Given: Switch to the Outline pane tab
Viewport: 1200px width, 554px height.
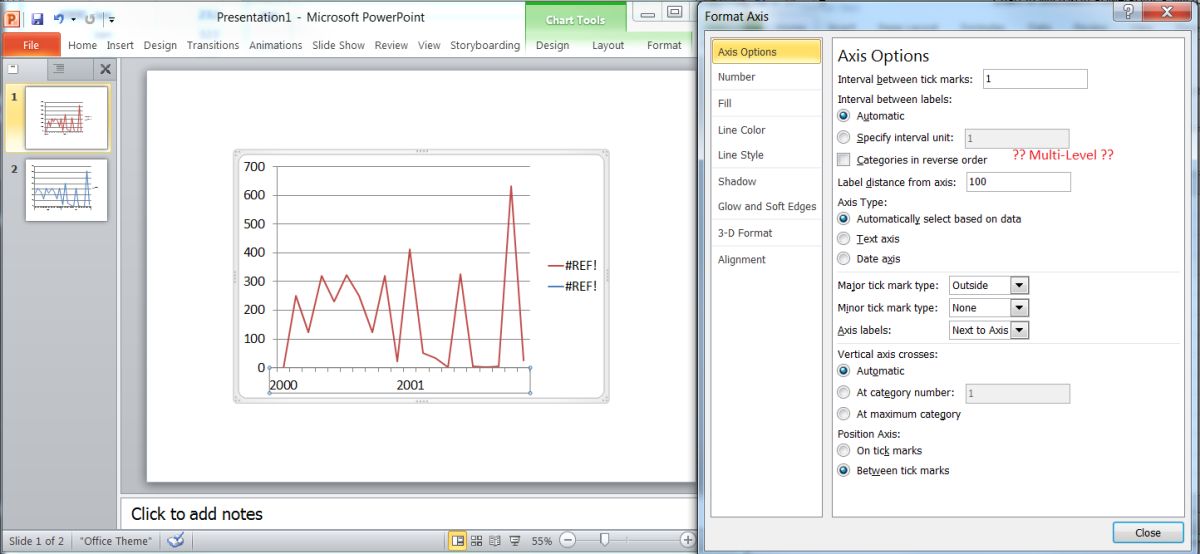Looking at the screenshot, I should coord(58,69).
